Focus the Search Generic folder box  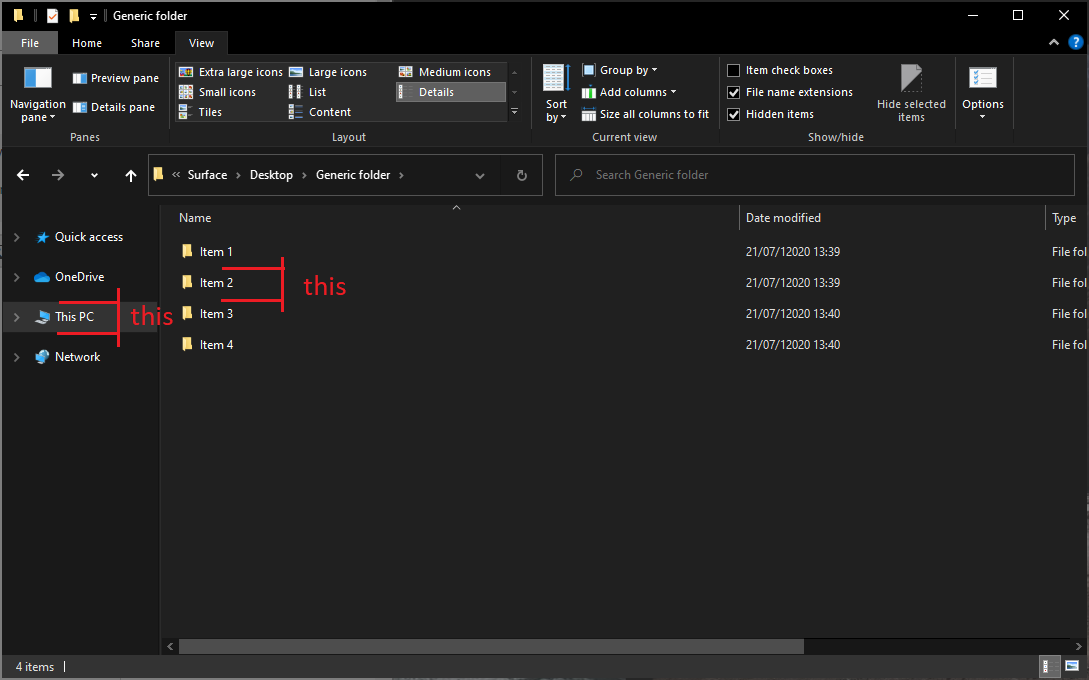click(x=815, y=175)
